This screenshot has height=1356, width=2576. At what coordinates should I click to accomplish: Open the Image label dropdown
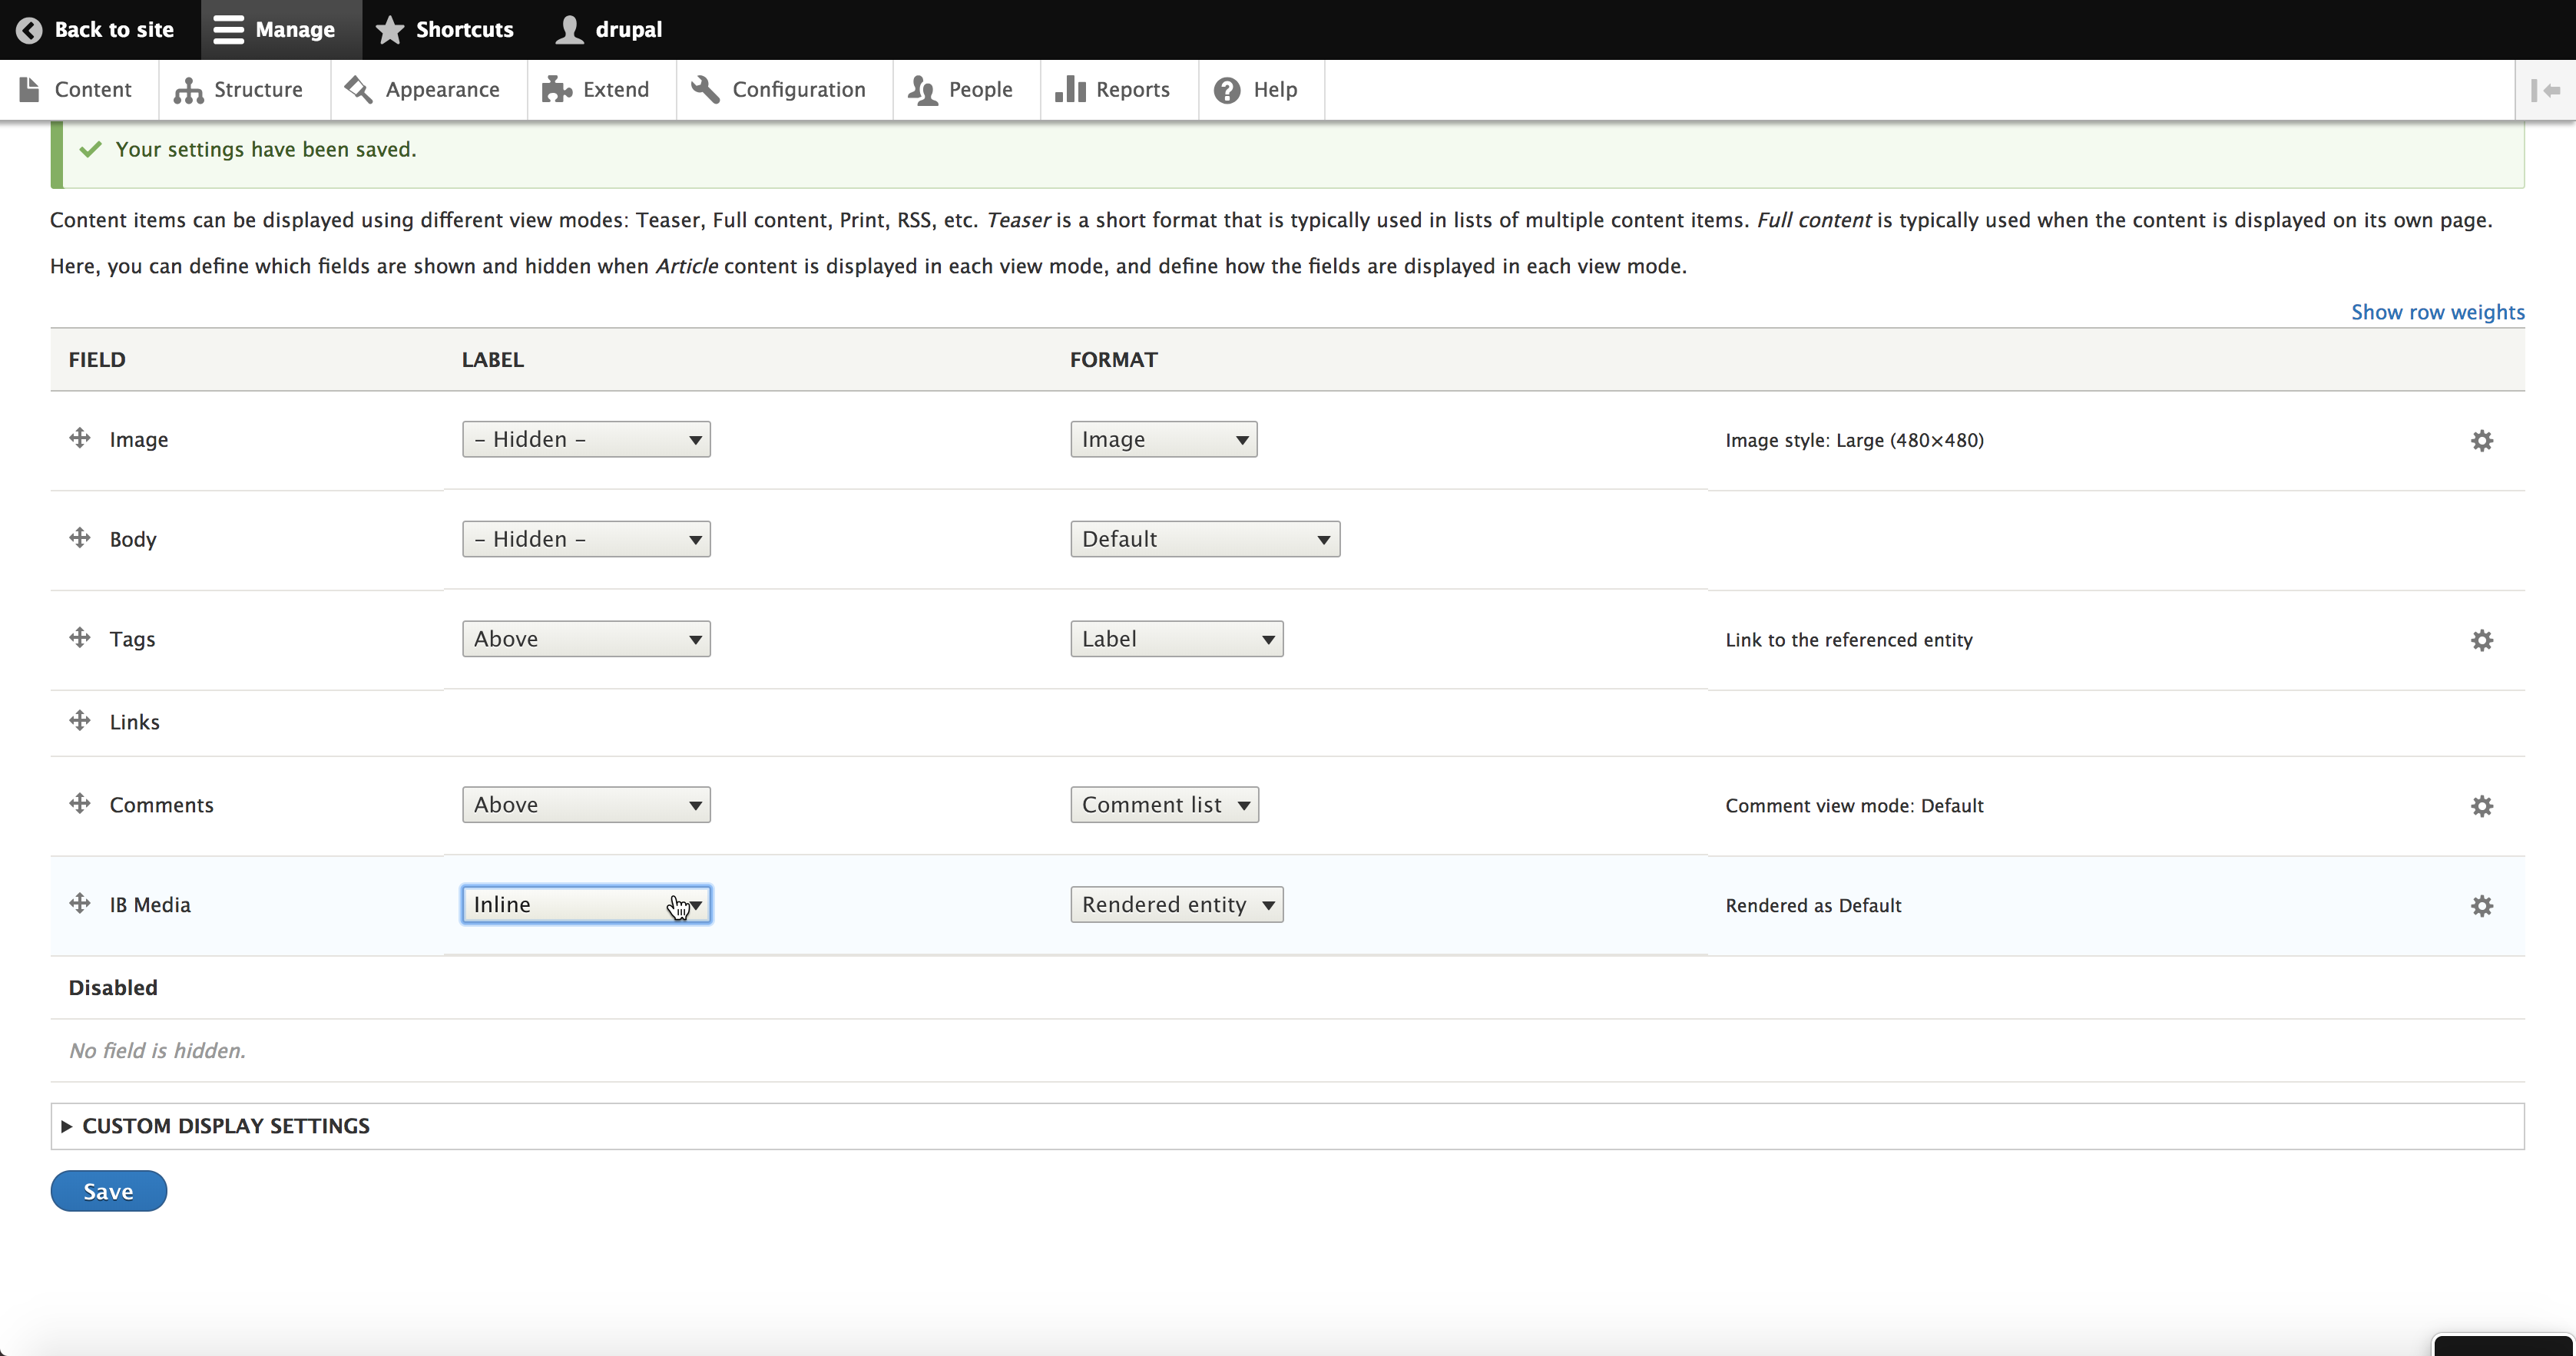pyautogui.click(x=586, y=440)
